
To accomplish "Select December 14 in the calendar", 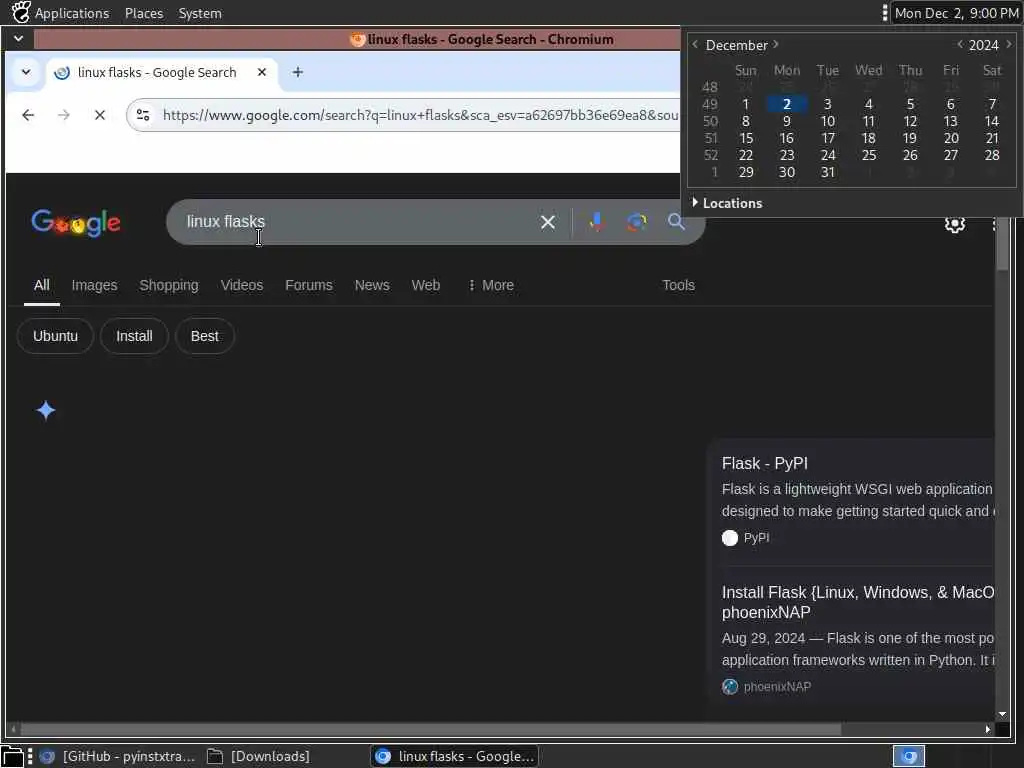I will click(x=991, y=121).
